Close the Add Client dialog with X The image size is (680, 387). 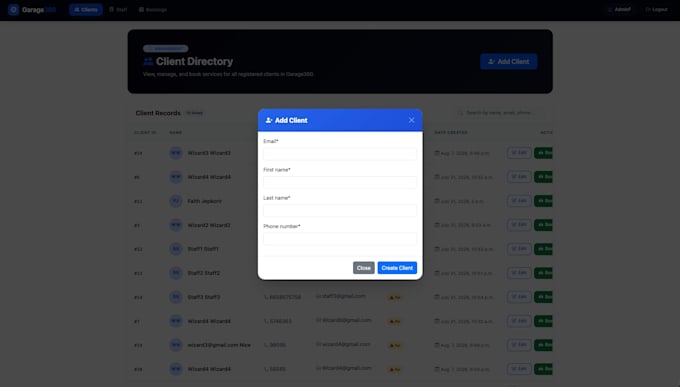[411, 120]
